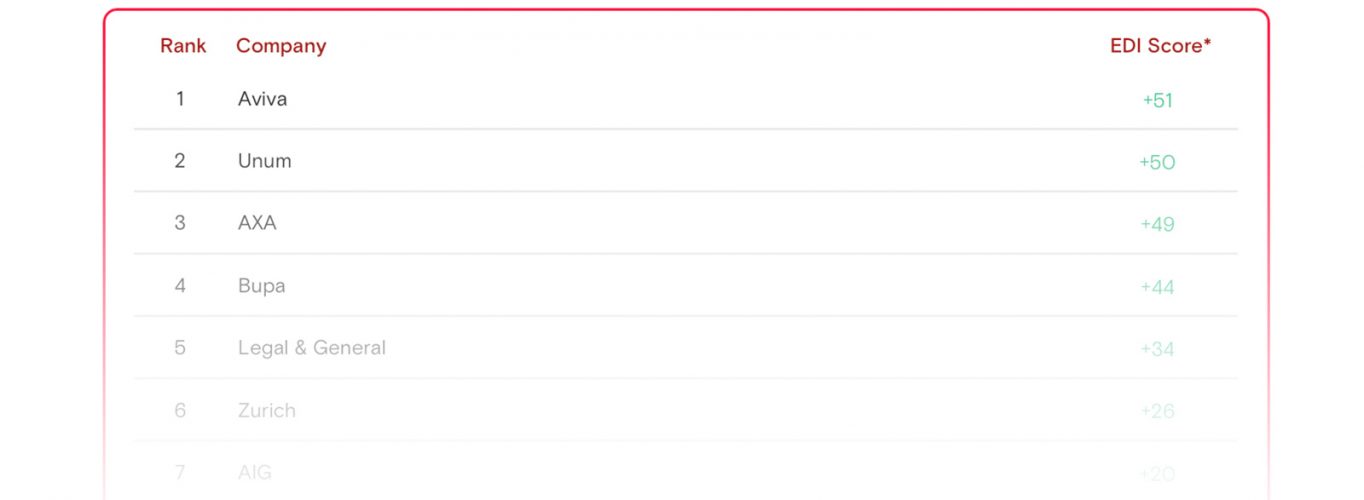1364x500 pixels.
Task: Select the AIG company name
Action: (255, 472)
